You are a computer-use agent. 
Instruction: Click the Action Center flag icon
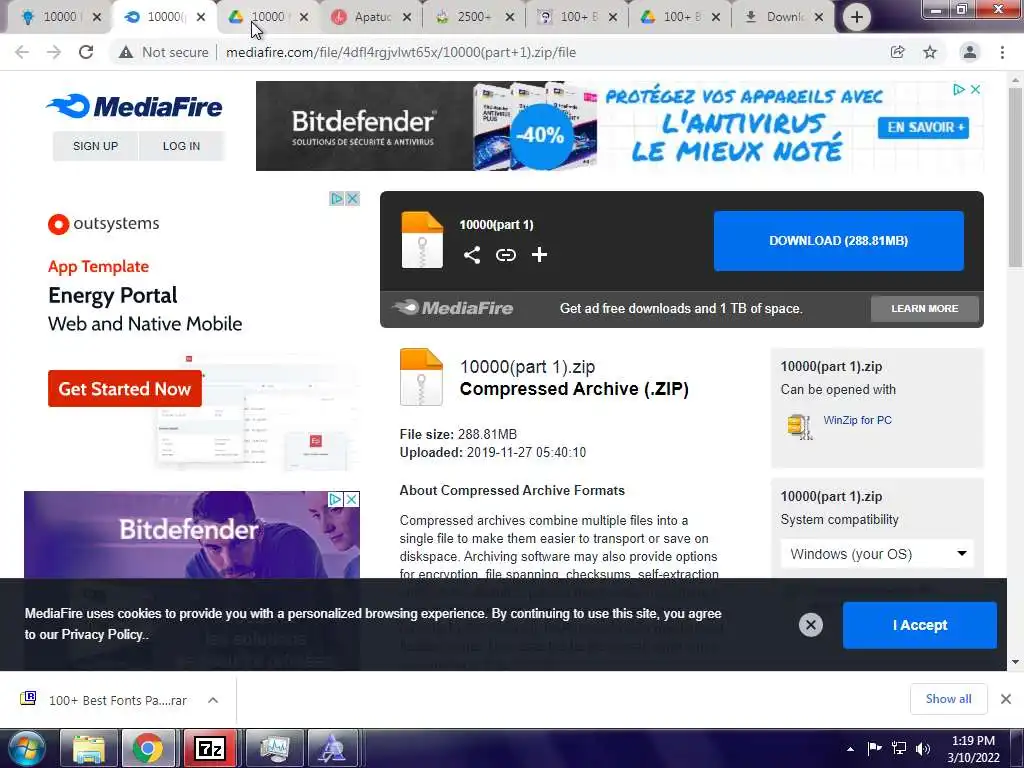pos(874,748)
